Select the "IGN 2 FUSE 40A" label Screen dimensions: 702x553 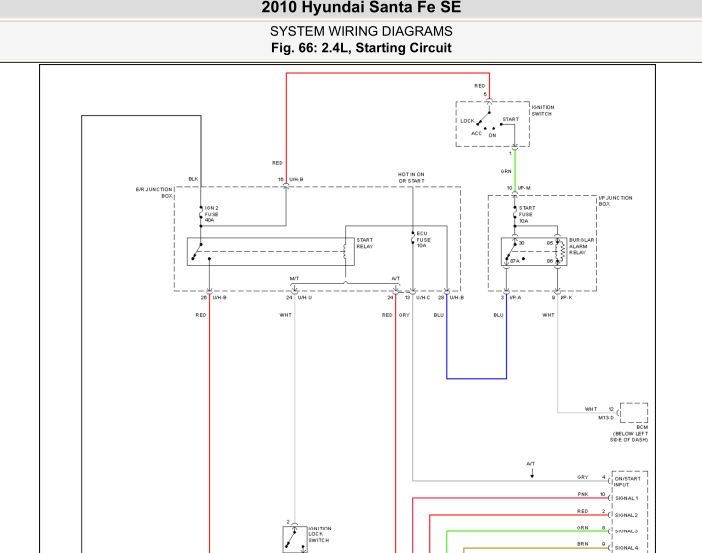tap(211, 214)
